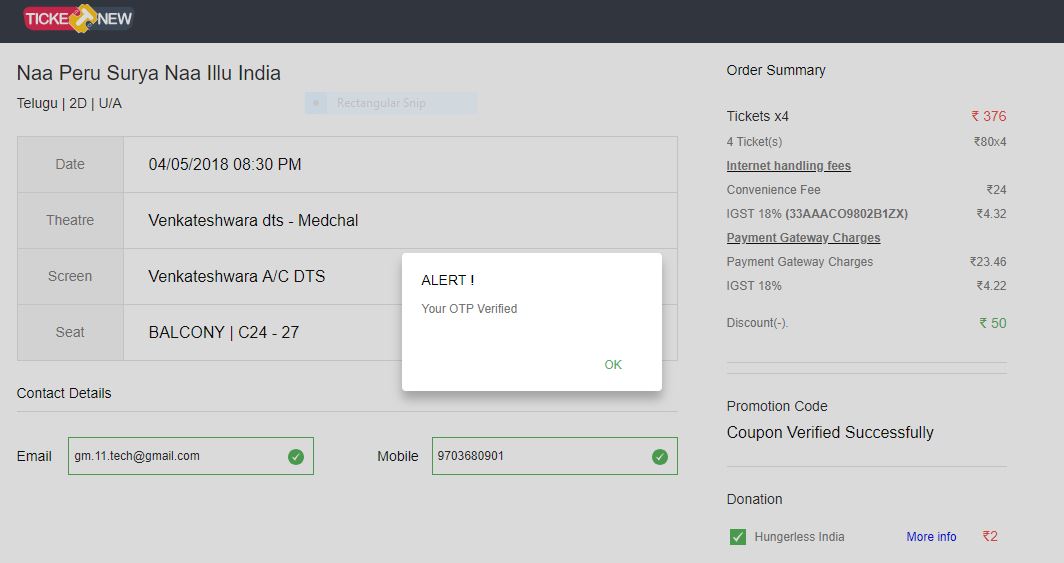Click the movie title Naa Peru Surya
The image size is (1064, 563).
click(x=149, y=73)
